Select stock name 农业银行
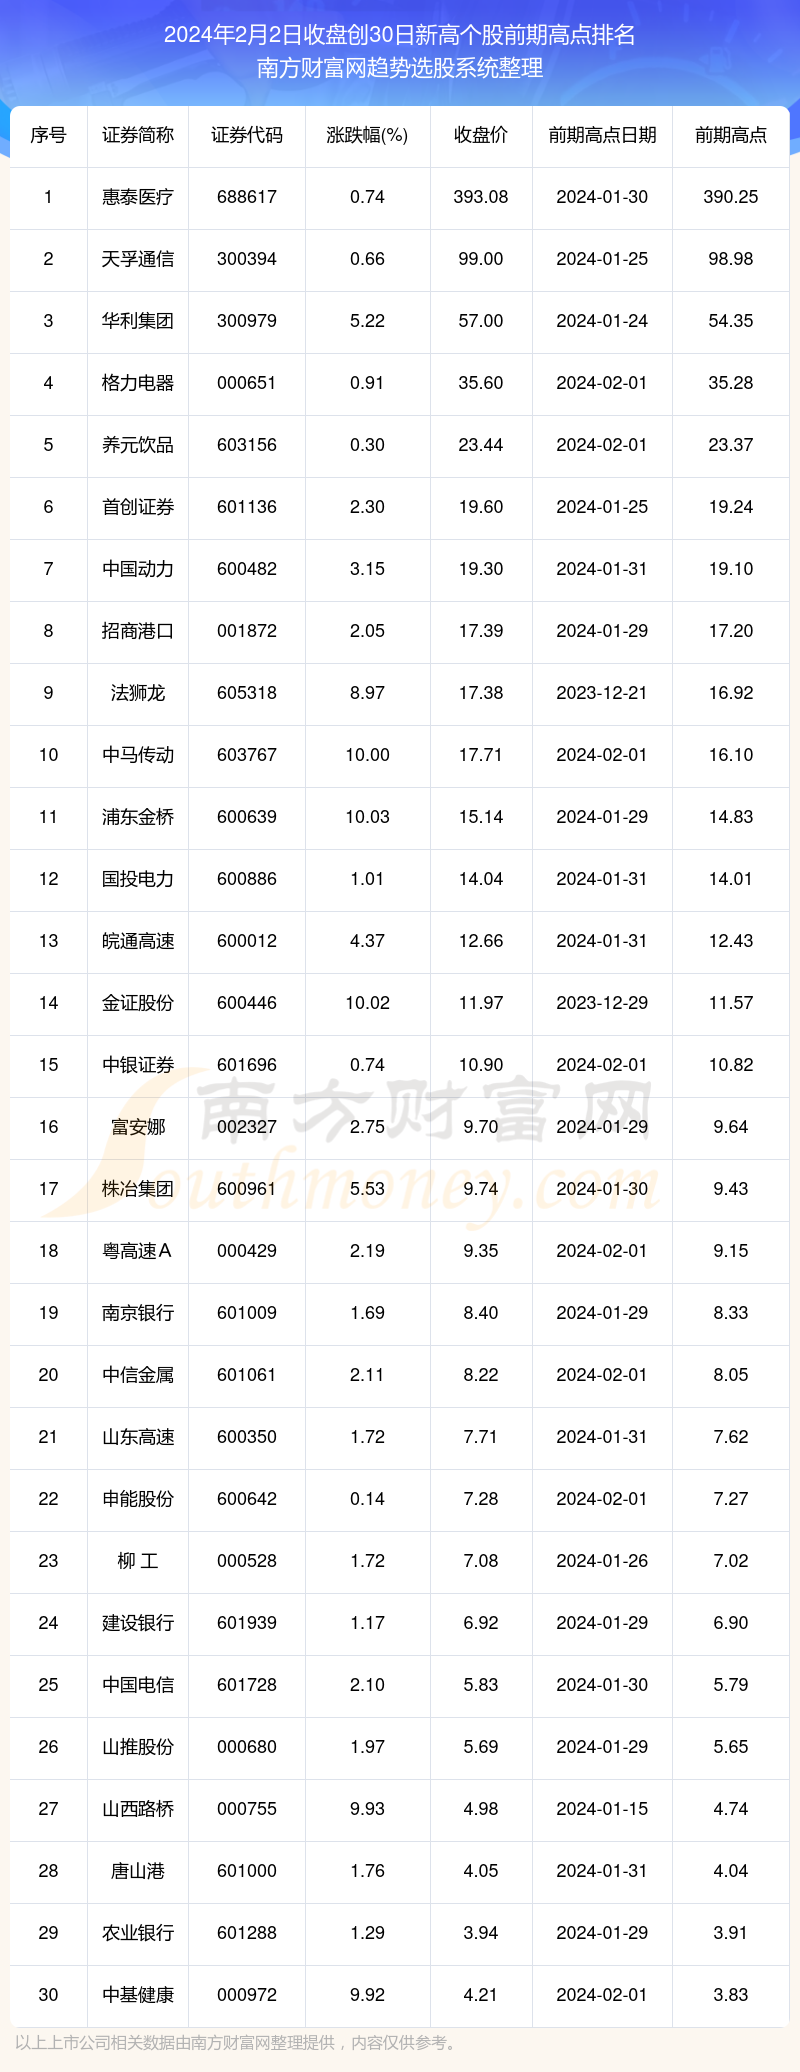Image resolution: width=800 pixels, height=2072 pixels. (x=138, y=1933)
